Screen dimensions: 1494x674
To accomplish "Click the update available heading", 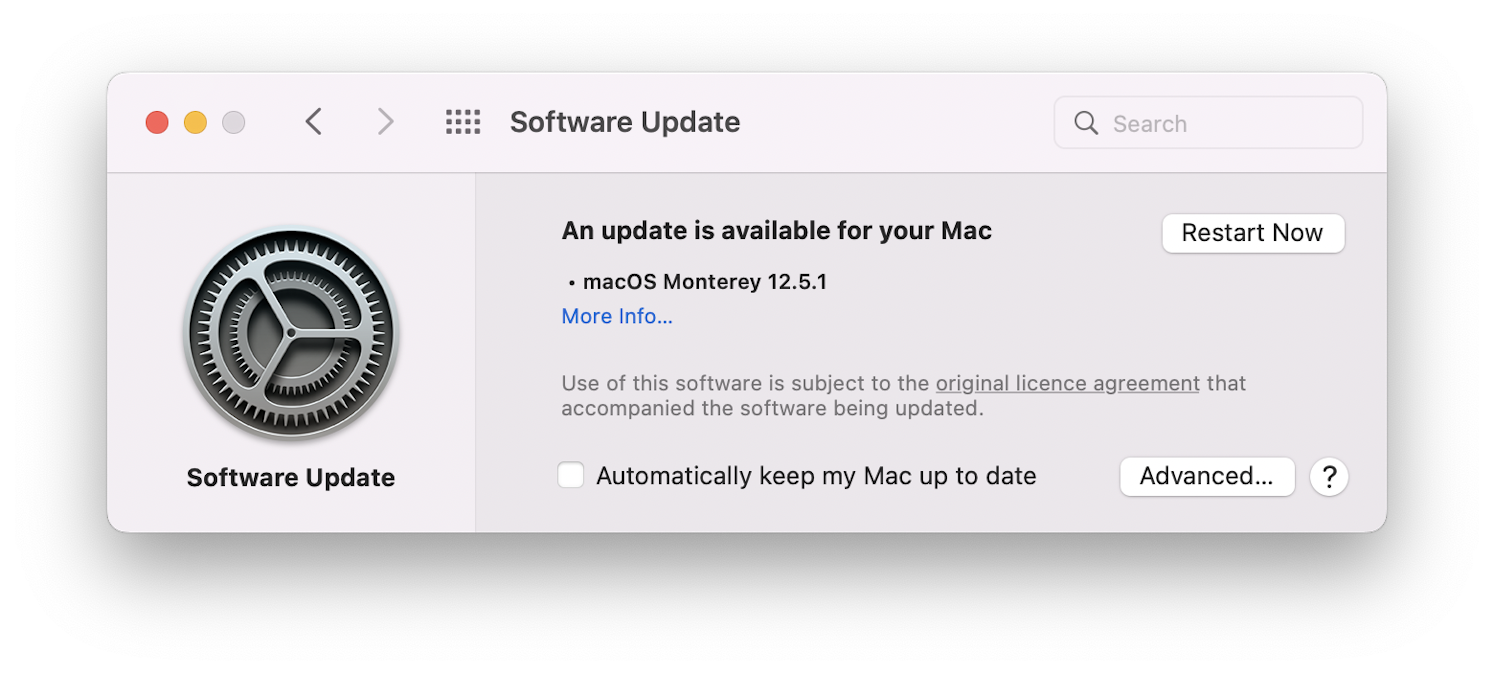I will (776, 230).
